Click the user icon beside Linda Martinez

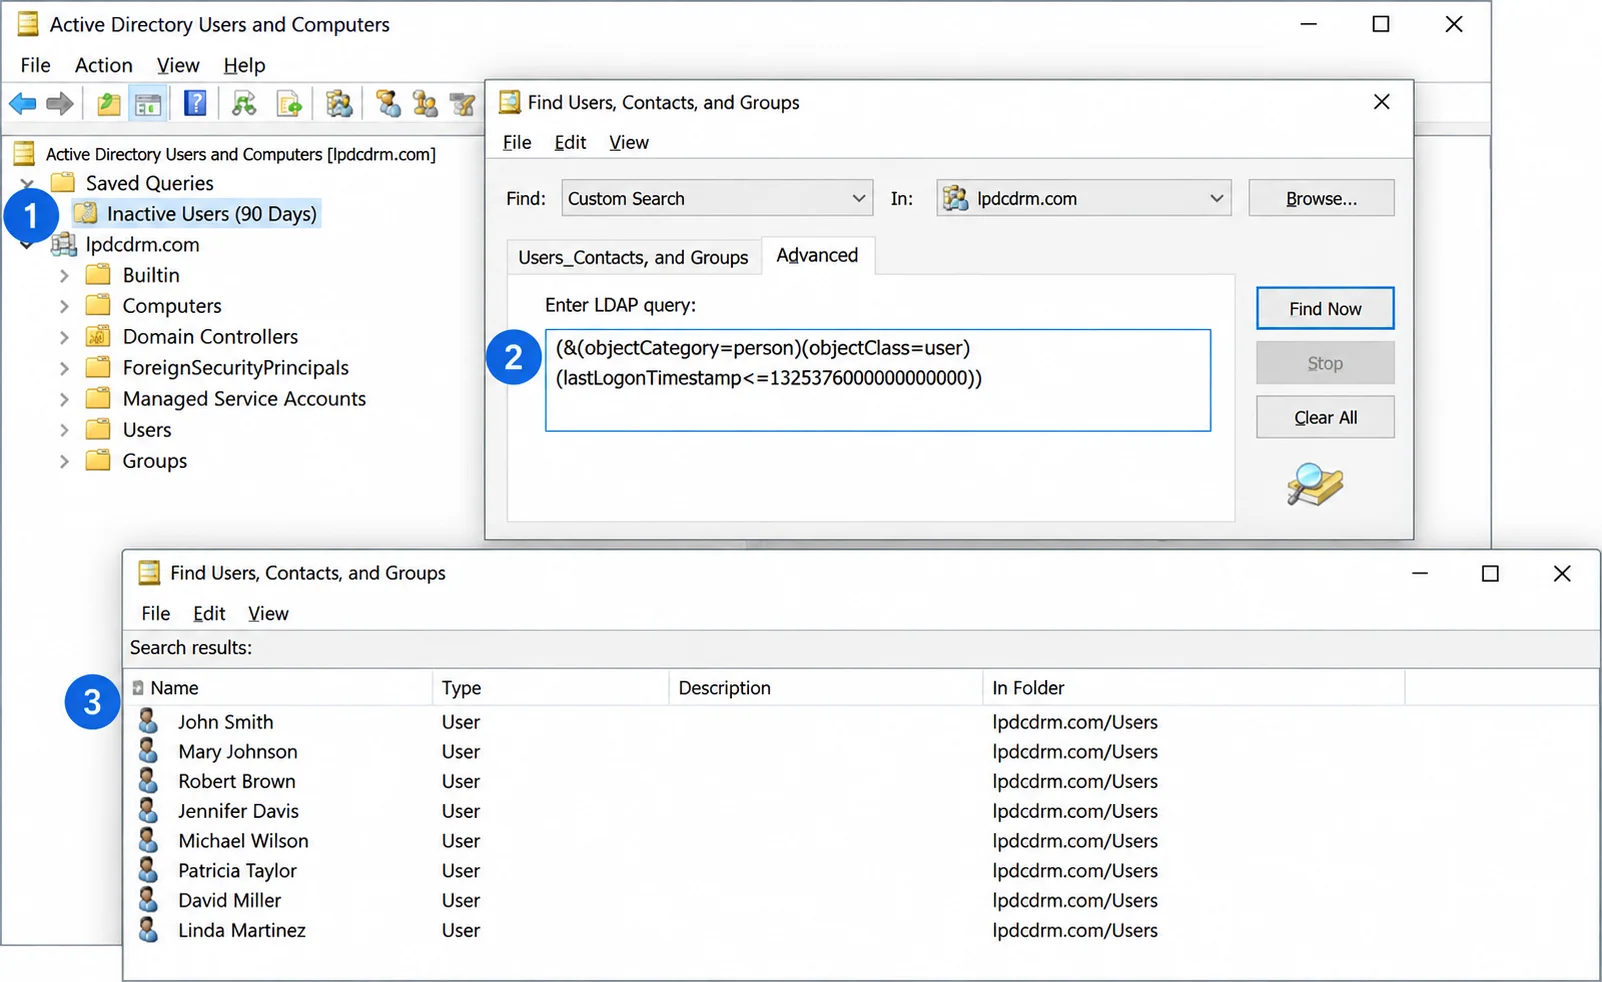click(x=148, y=930)
